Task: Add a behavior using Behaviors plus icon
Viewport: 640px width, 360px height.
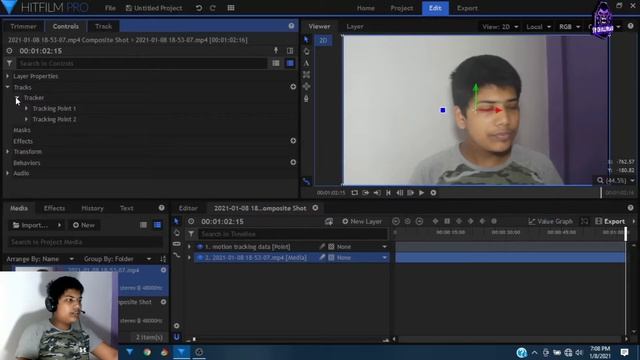Action: [x=293, y=162]
